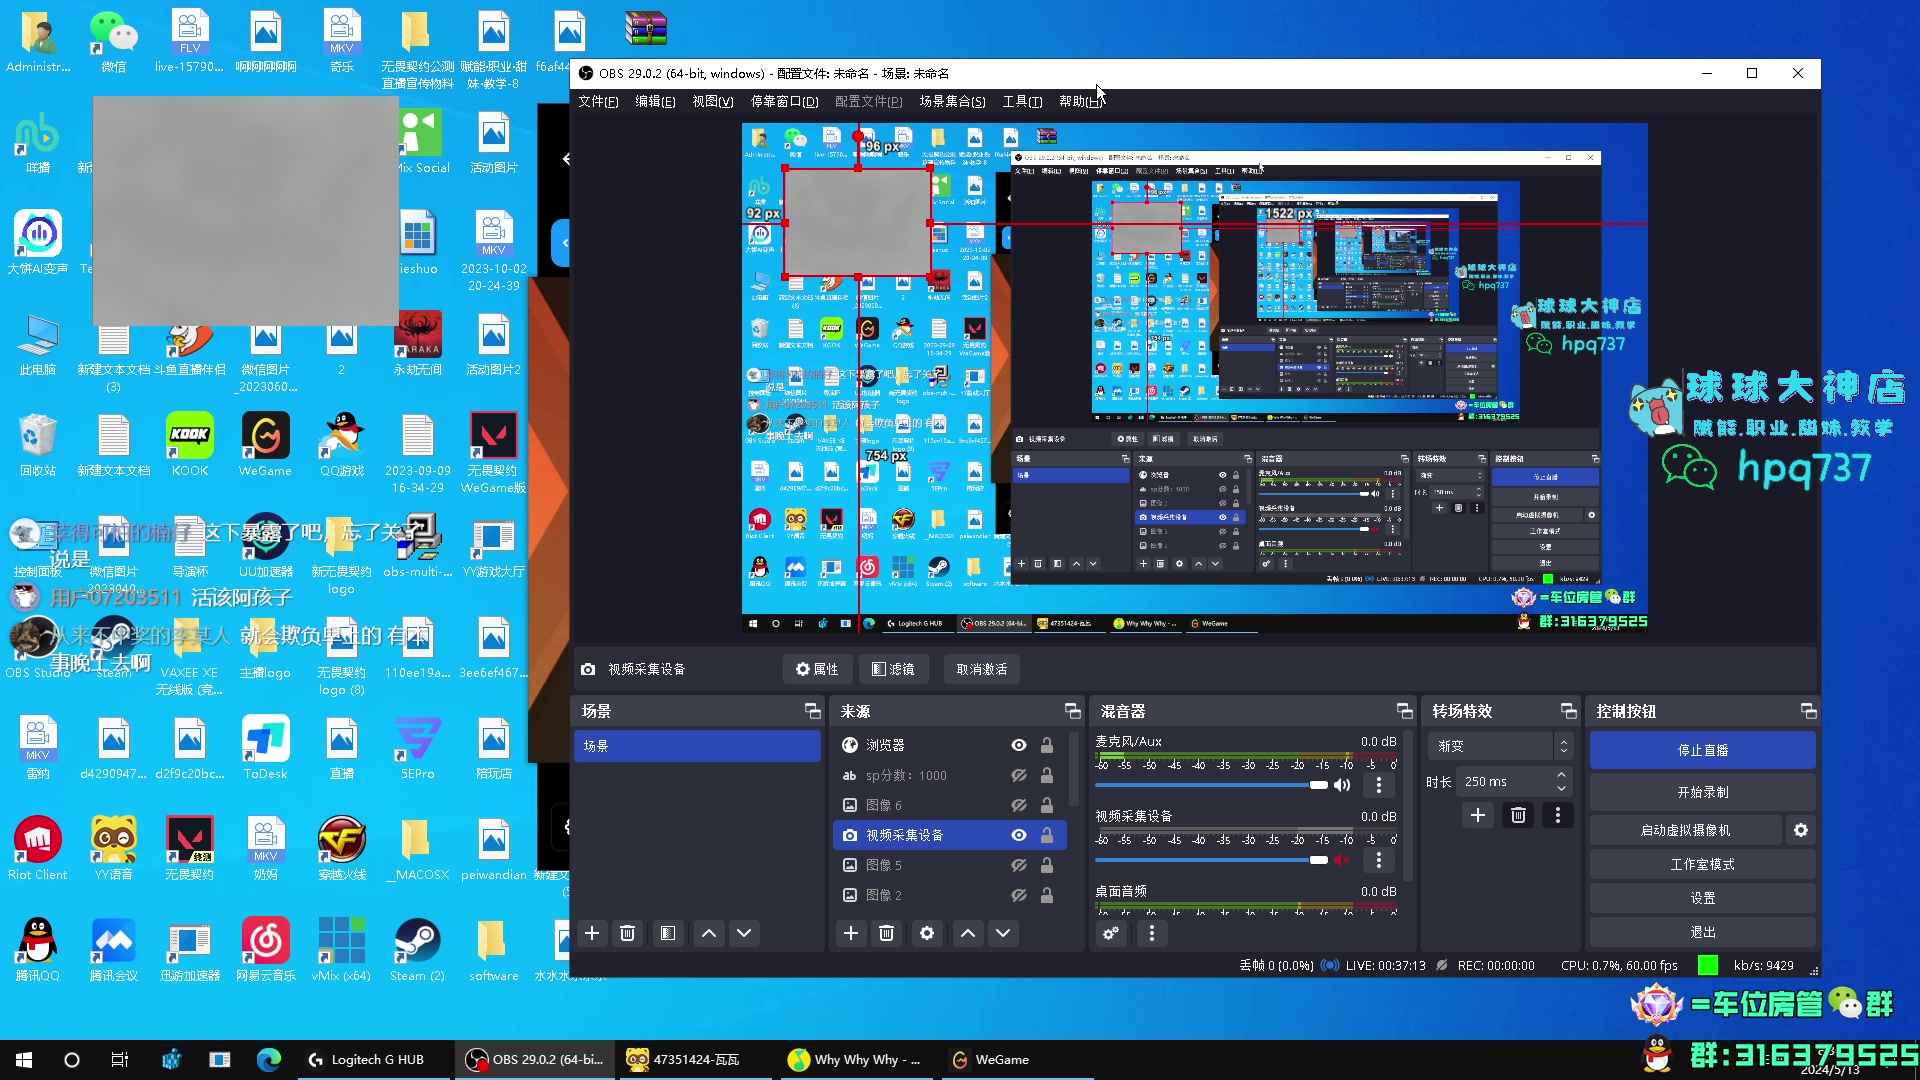Open 文件(F) menu
The image size is (1920, 1080).
click(598, 101)
